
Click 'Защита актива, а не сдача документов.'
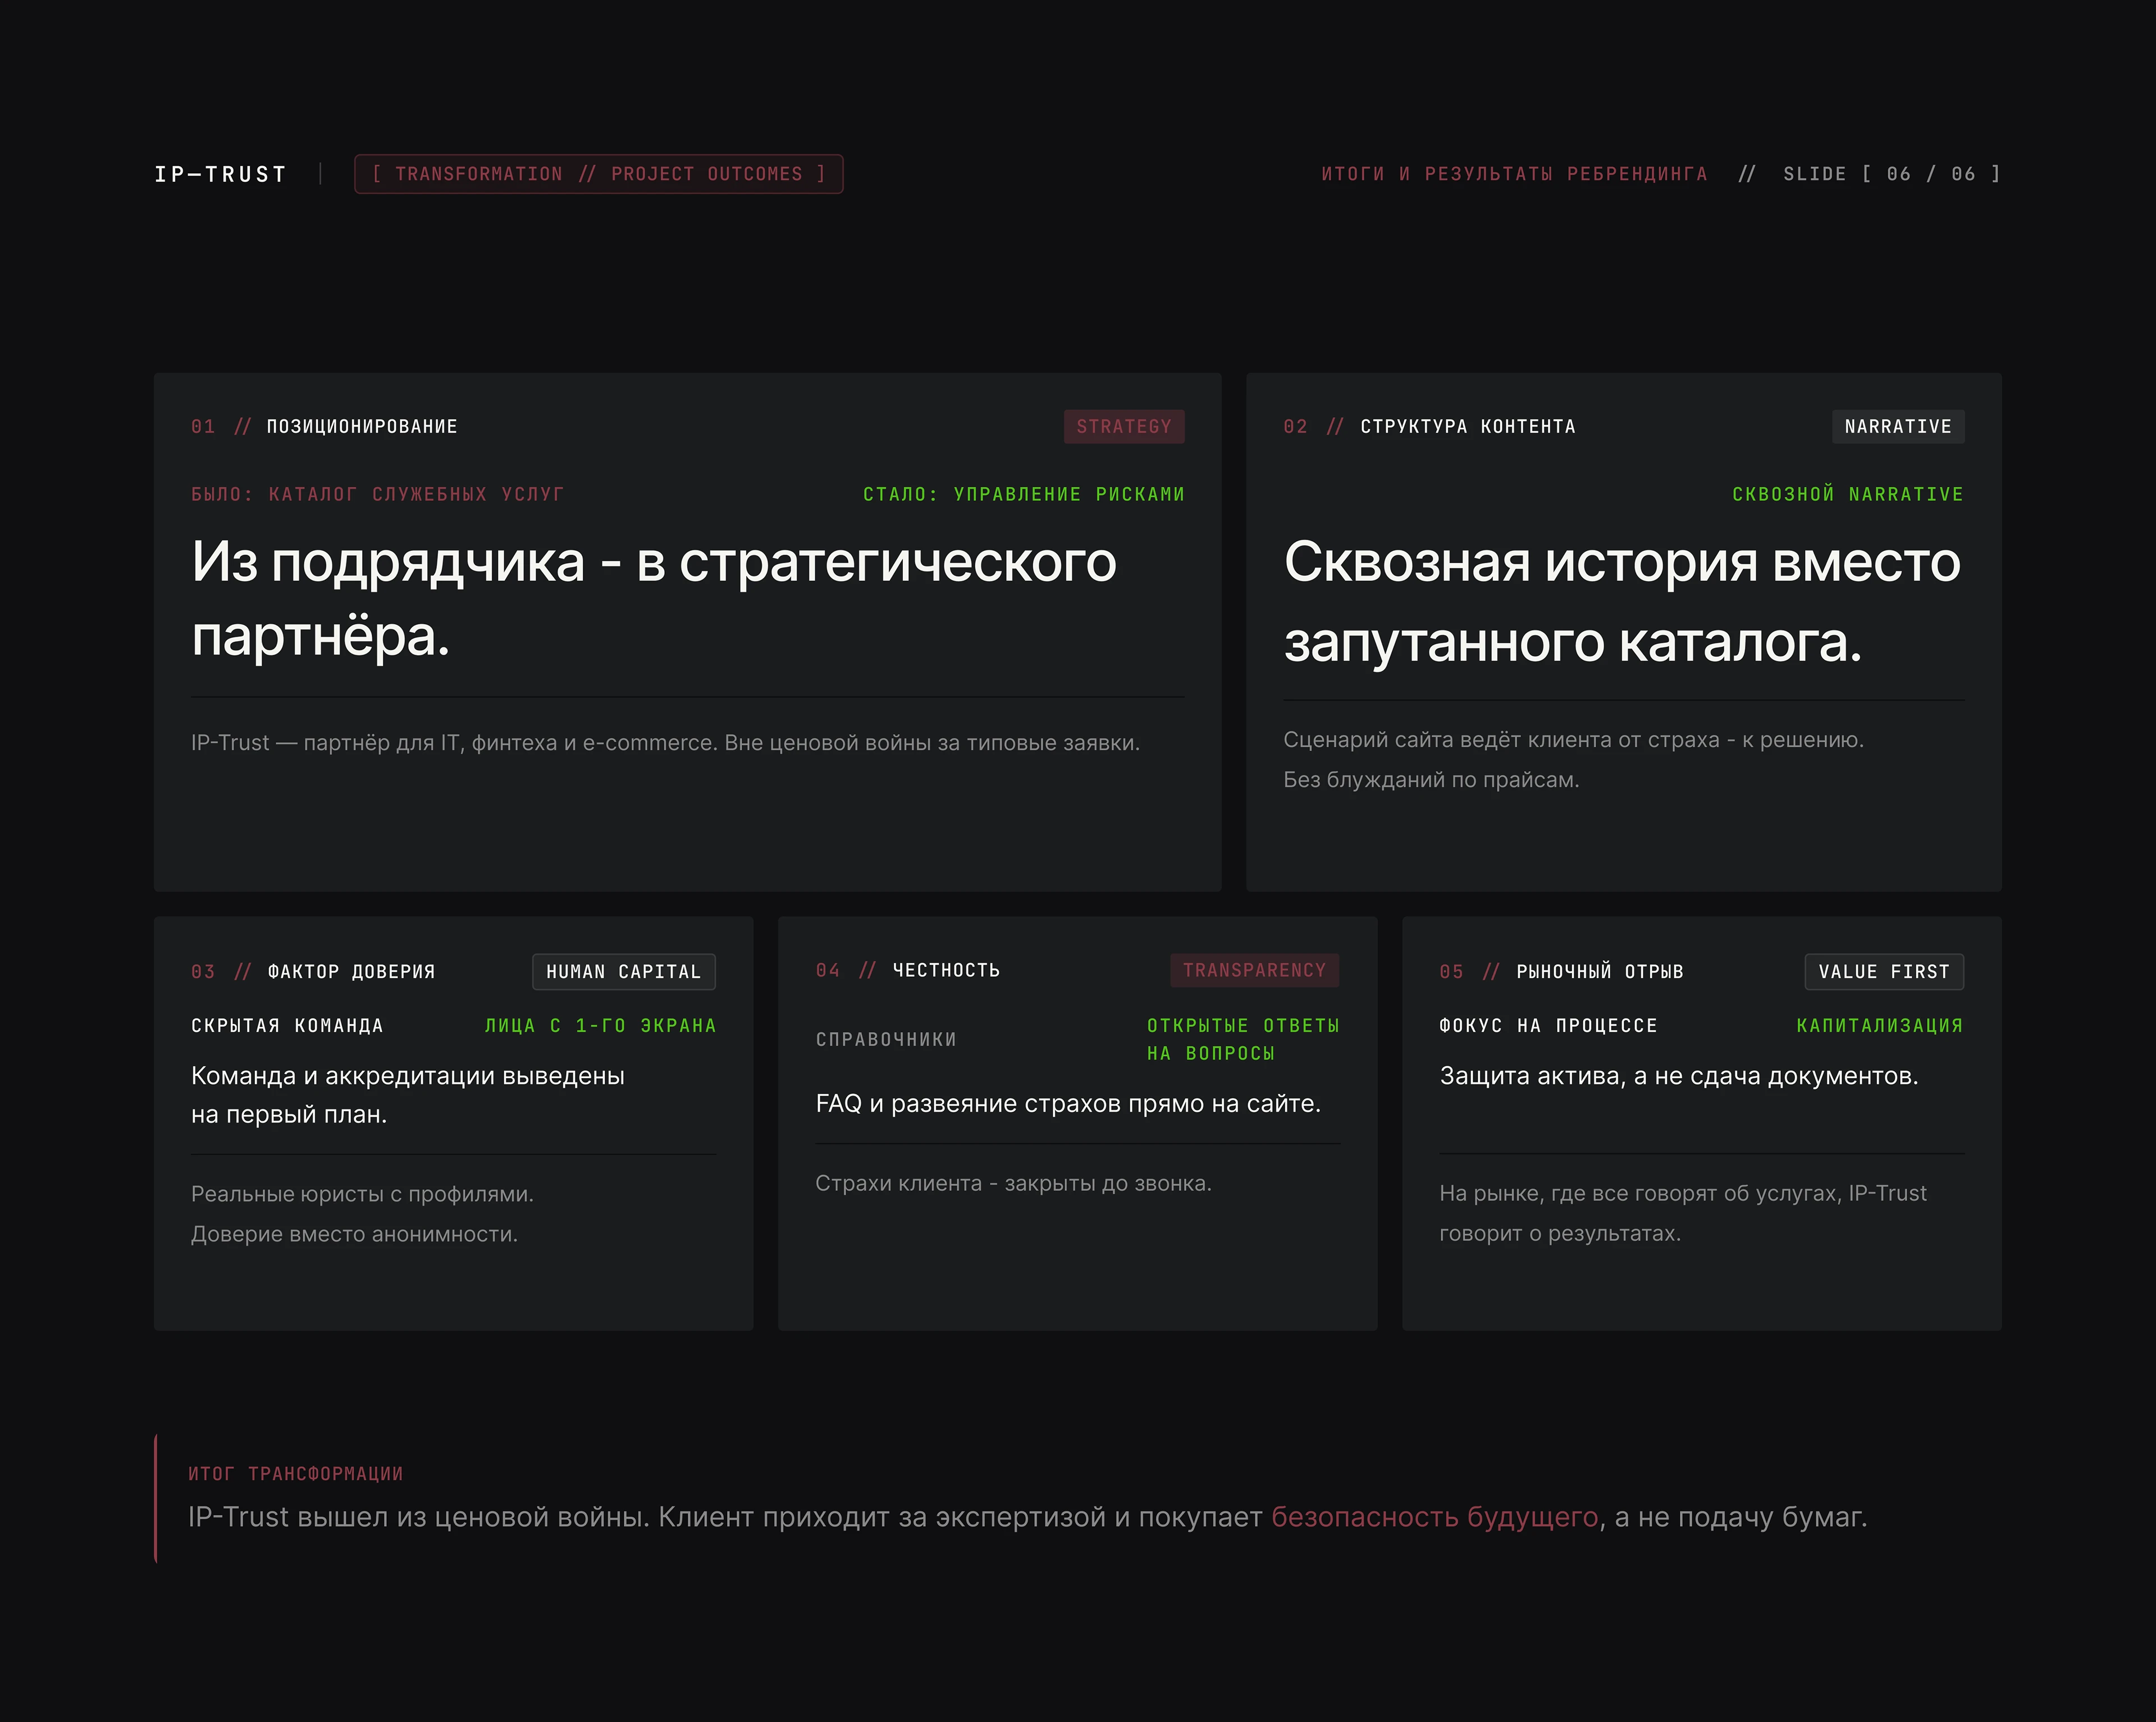[1679, 1076]
